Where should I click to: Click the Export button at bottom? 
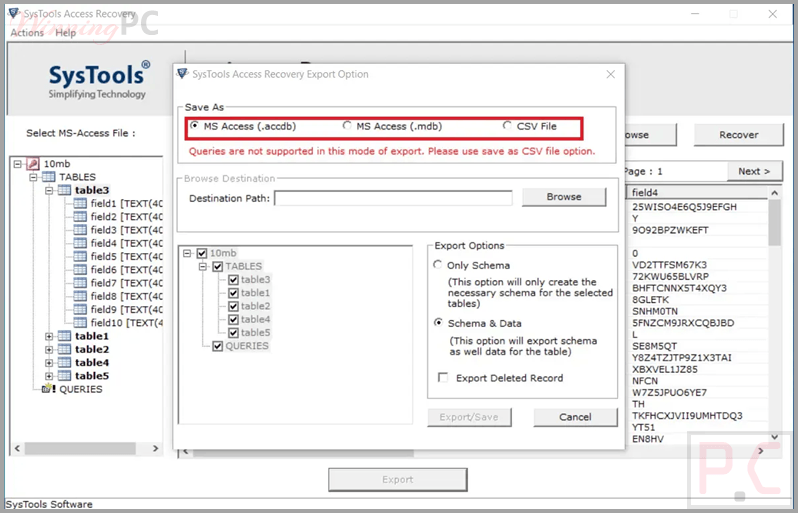397,479
